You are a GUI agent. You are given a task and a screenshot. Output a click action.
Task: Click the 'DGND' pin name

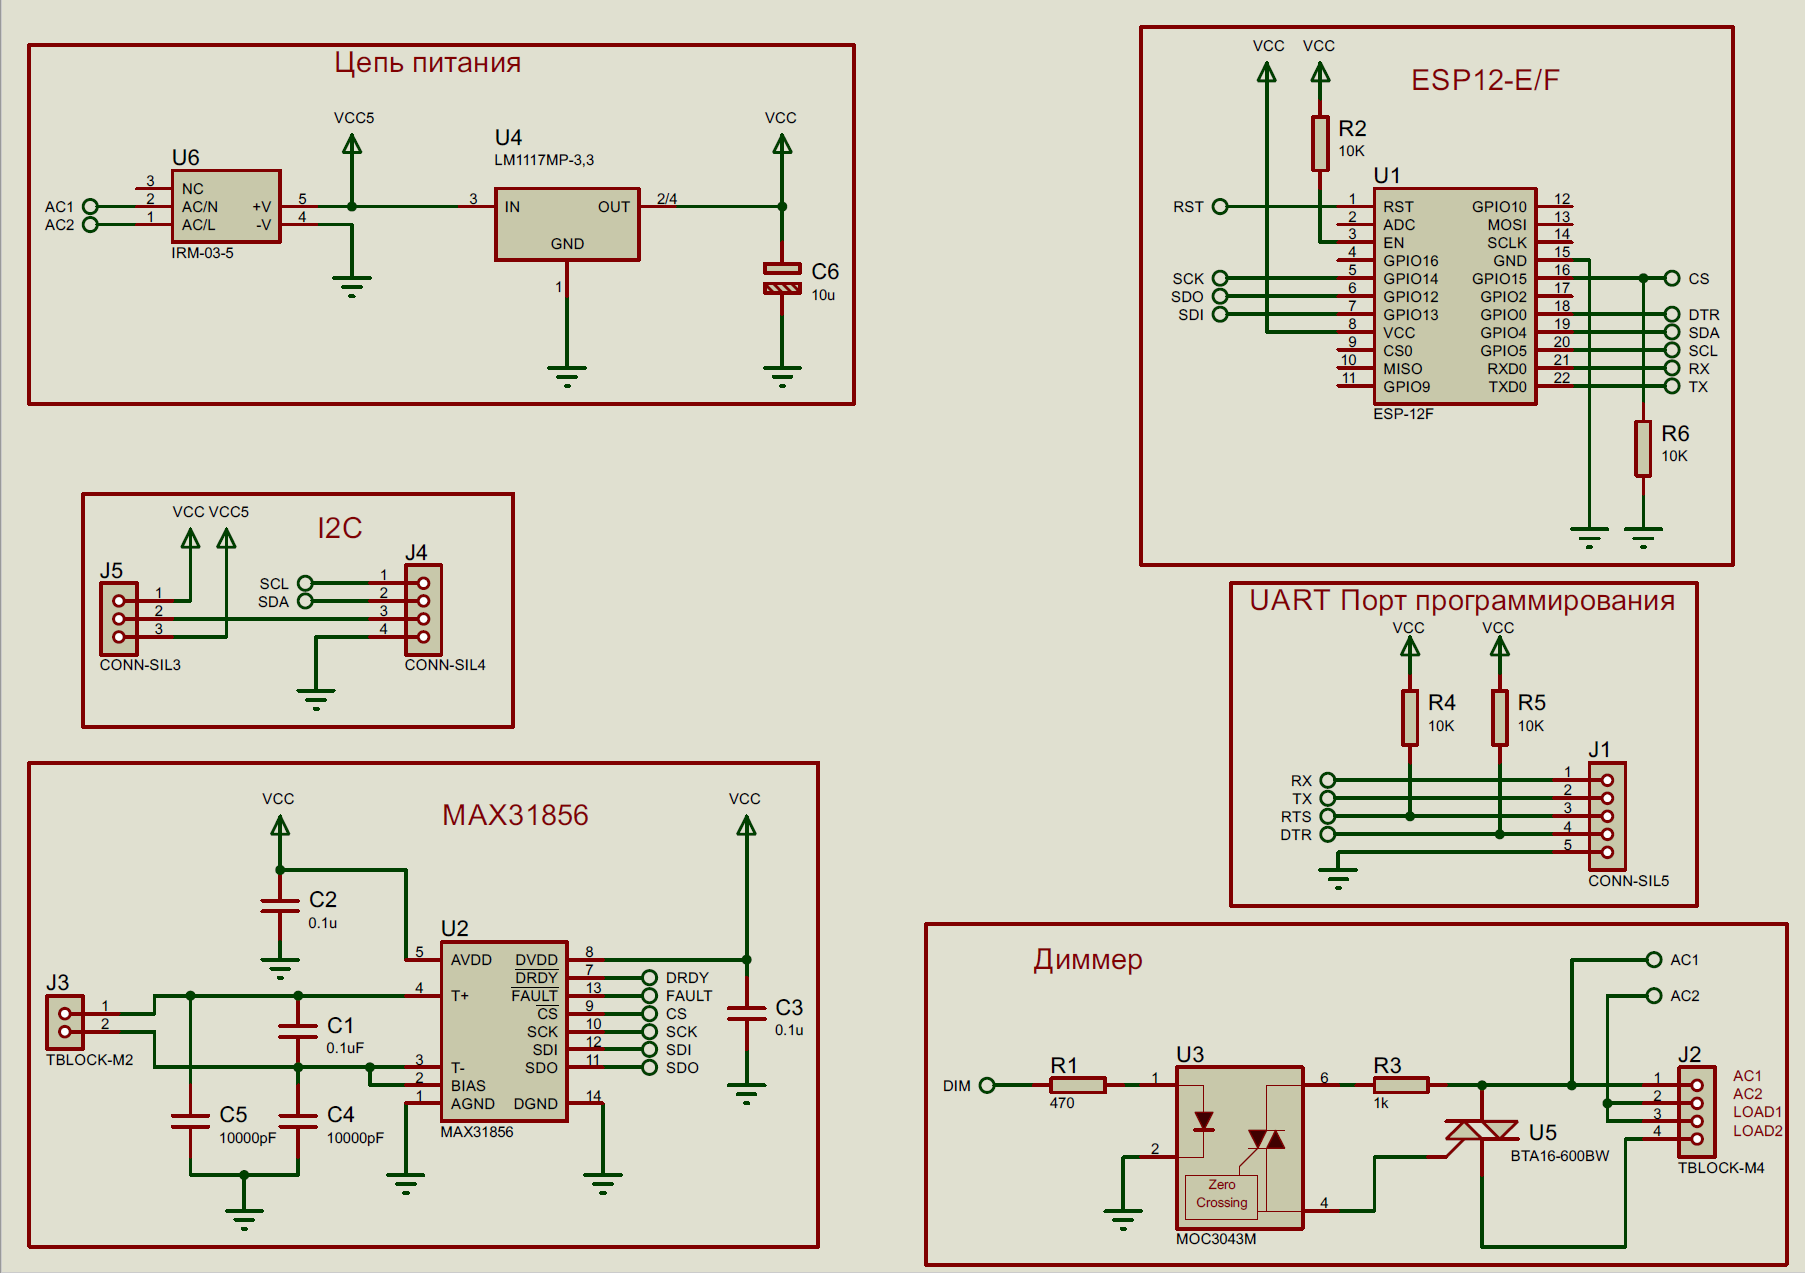tap(536, 1104)
